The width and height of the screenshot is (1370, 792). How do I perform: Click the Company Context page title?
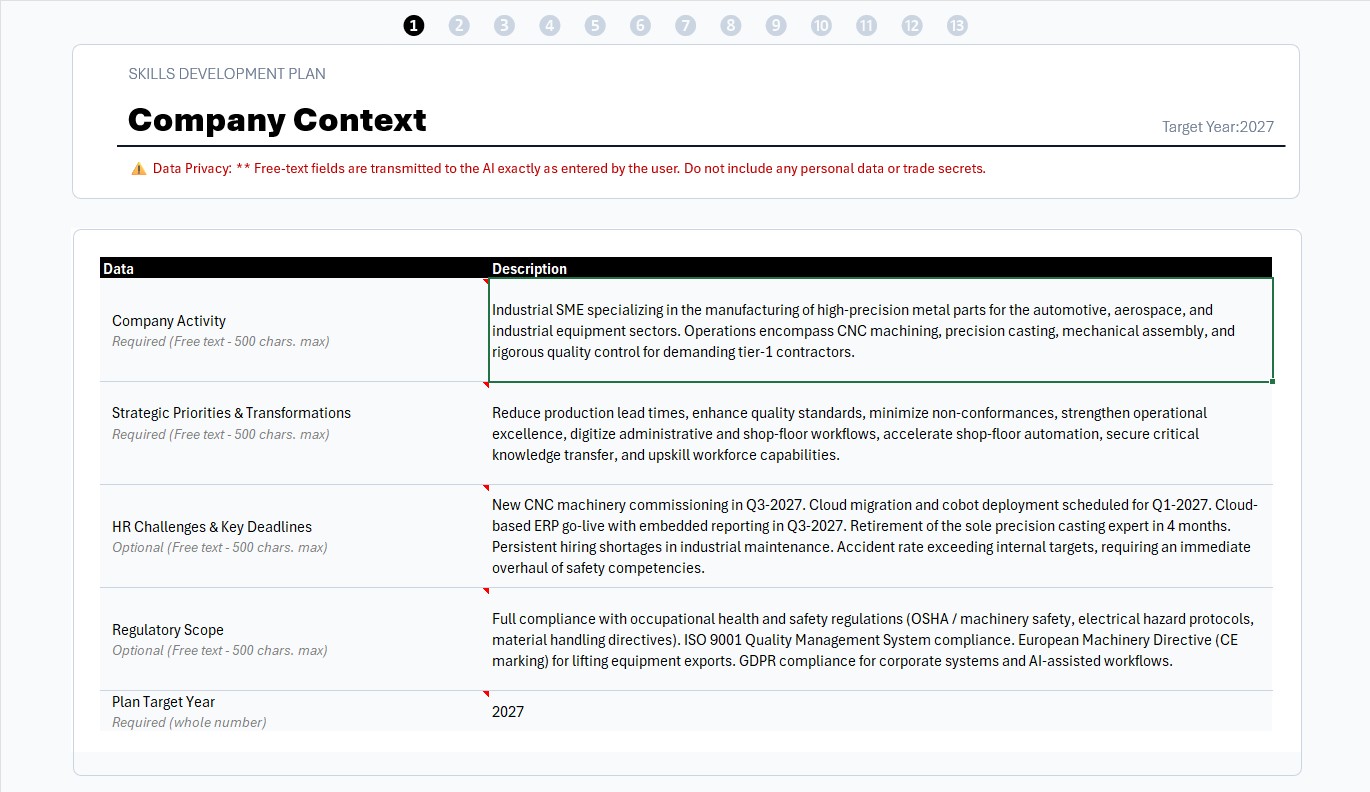277,120
